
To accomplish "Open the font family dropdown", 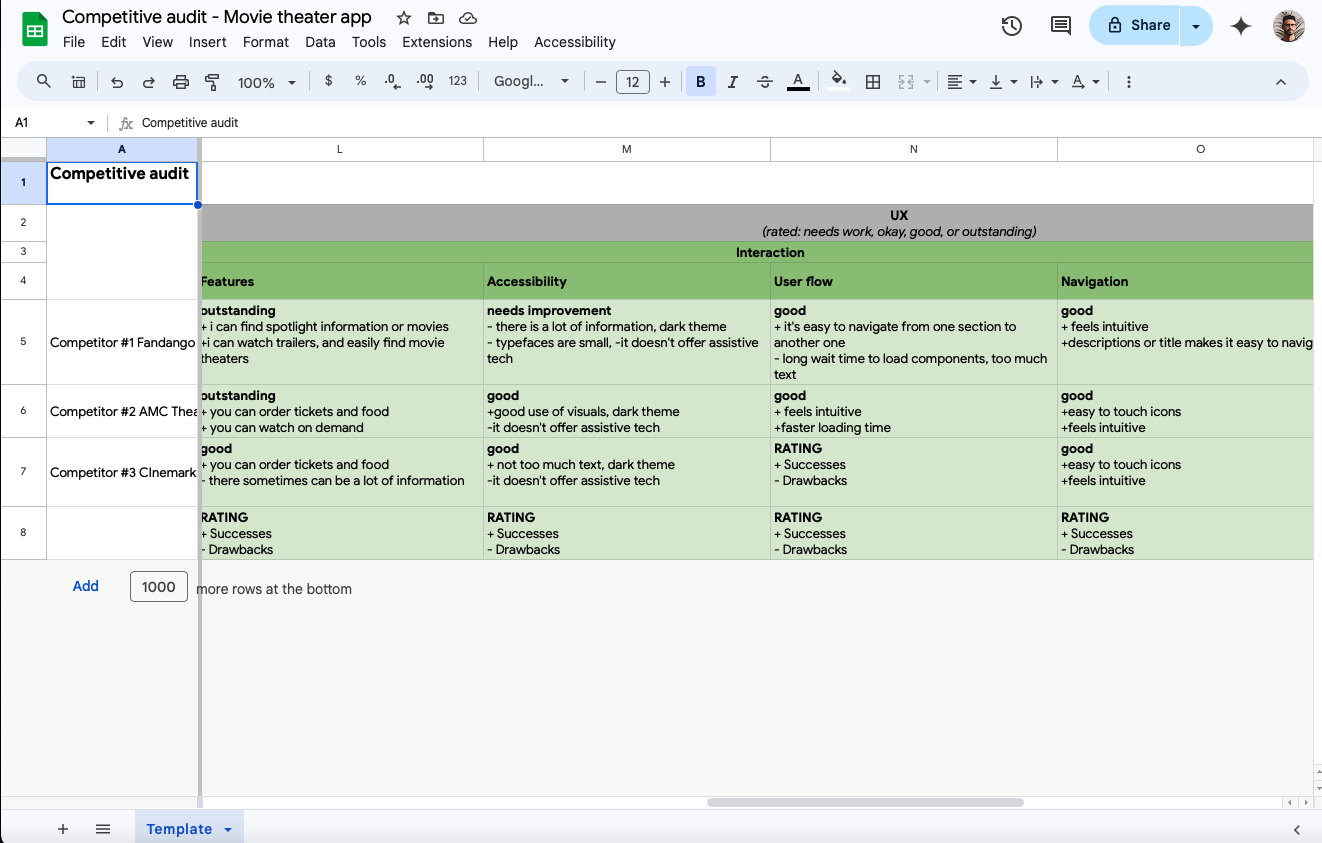I will point(531,82).
